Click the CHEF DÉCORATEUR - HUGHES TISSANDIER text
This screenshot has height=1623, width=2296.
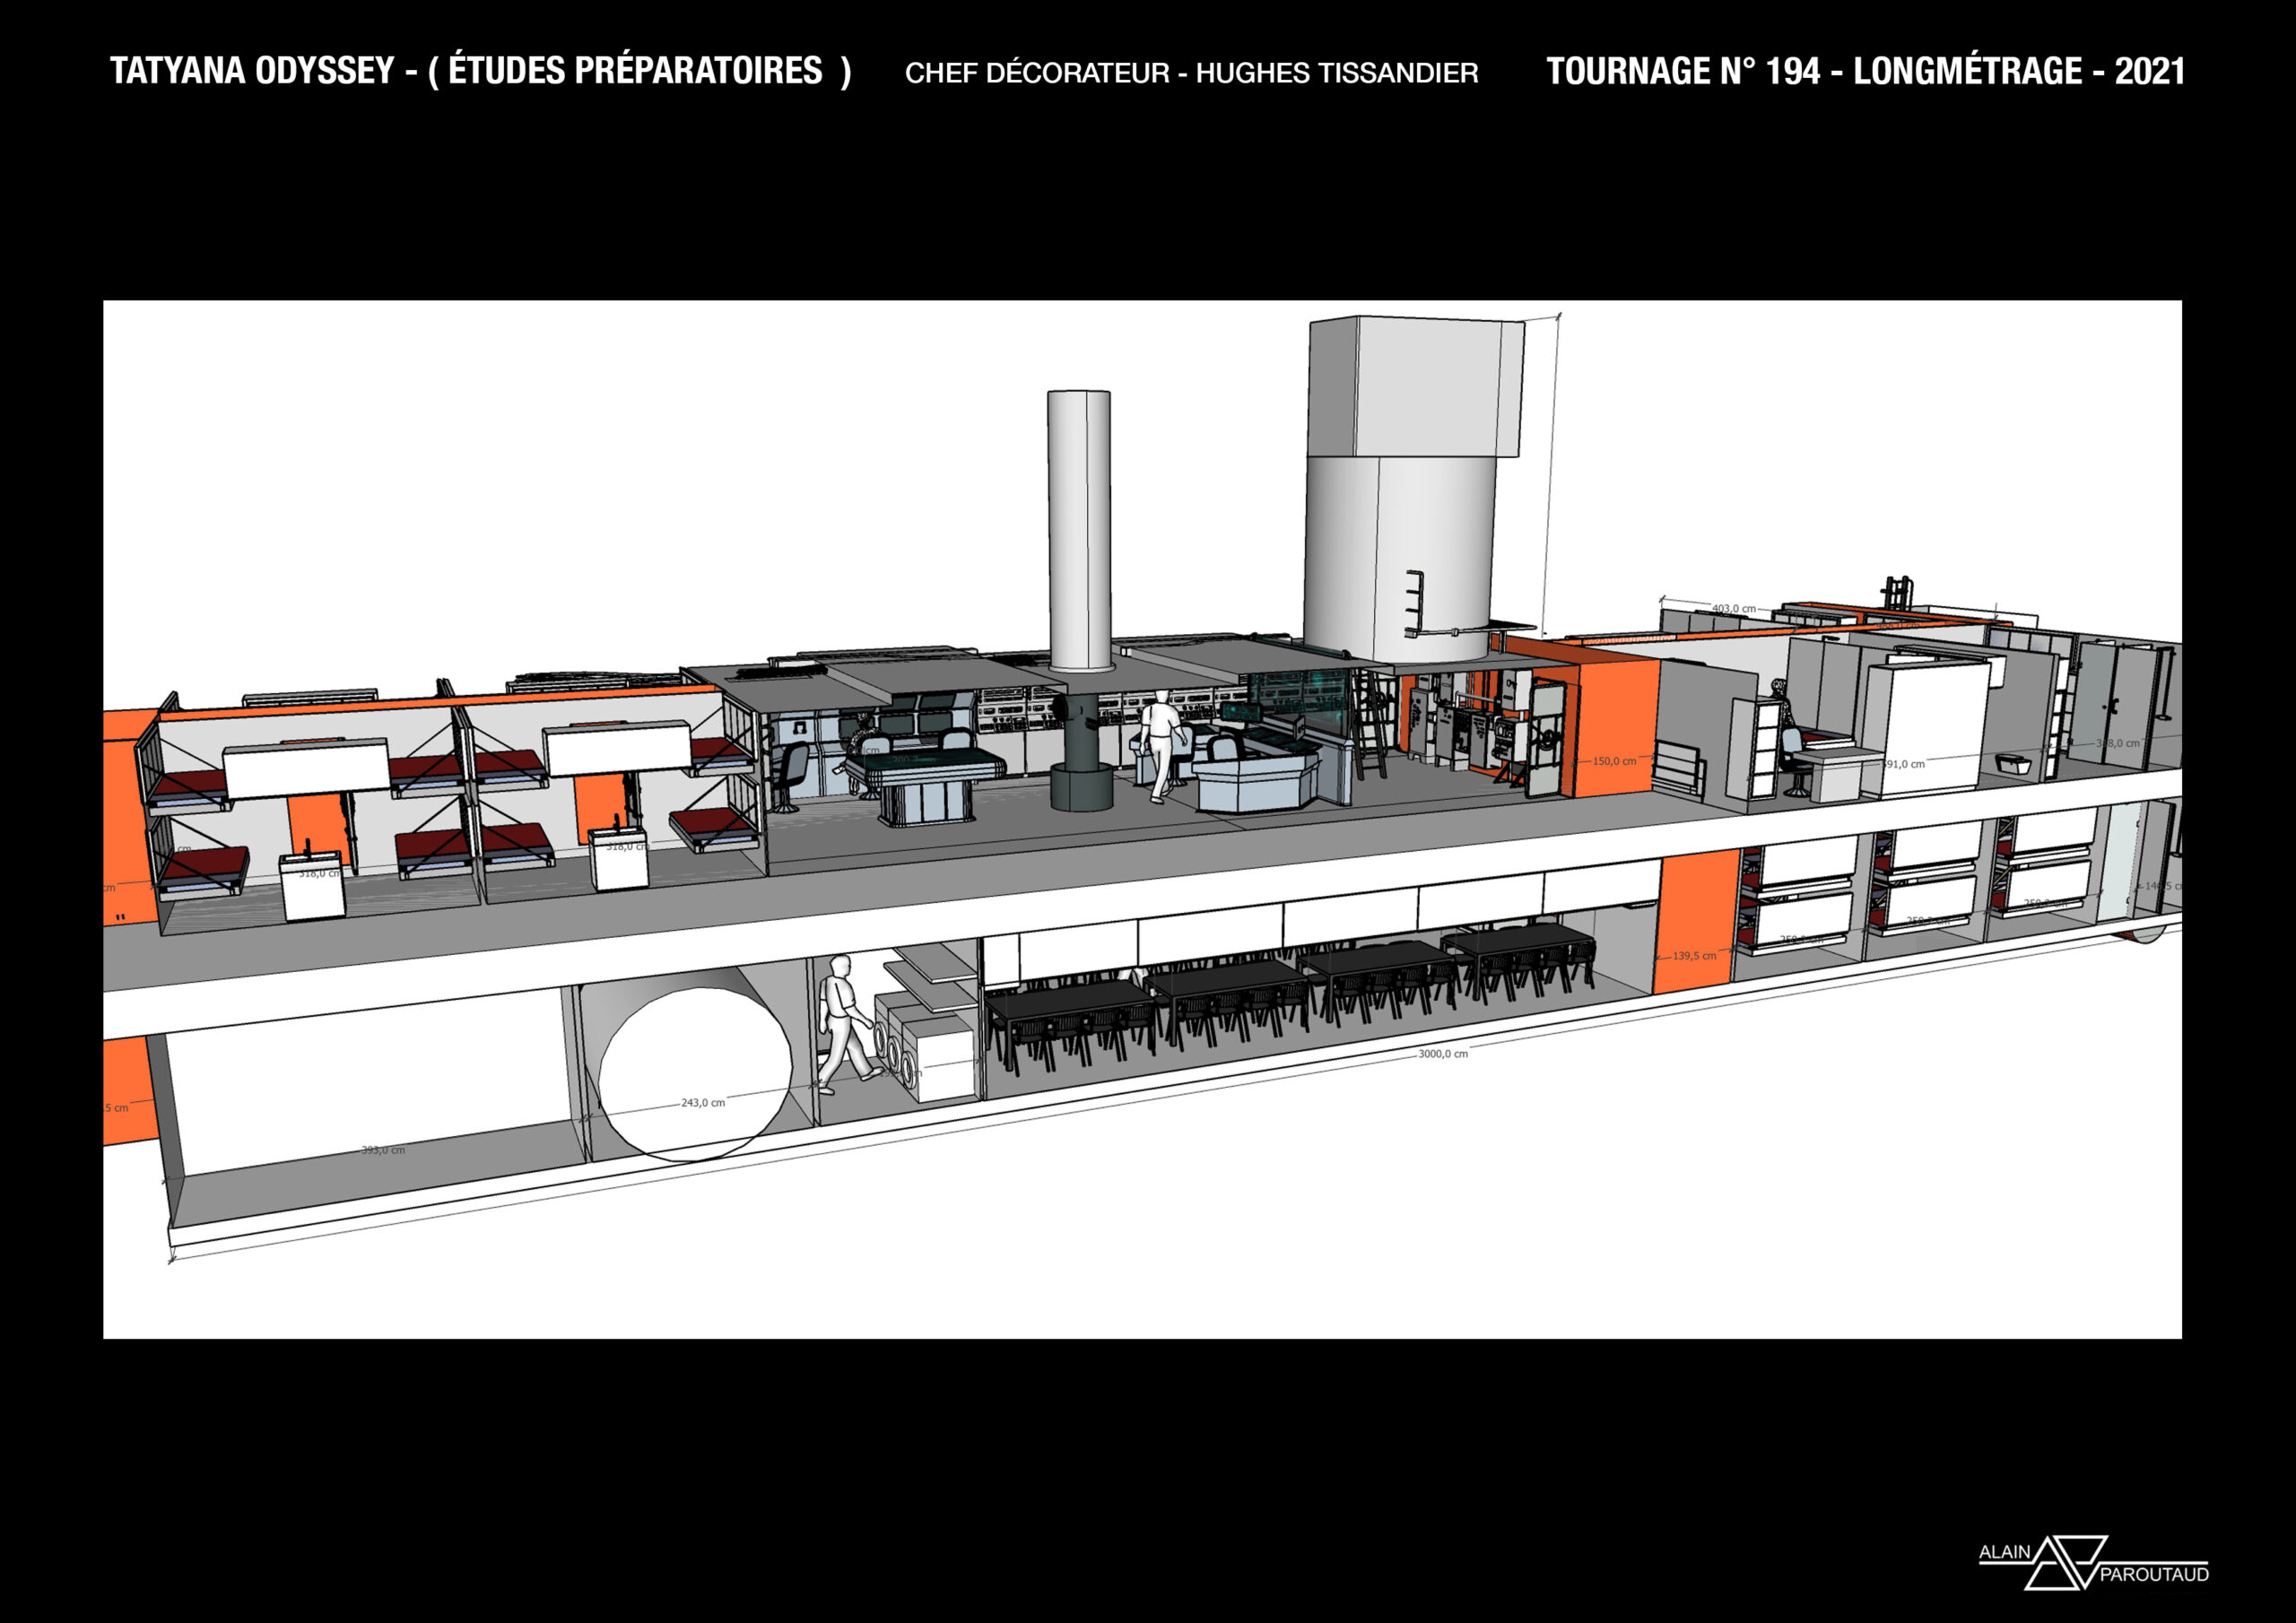point(1191,73)
